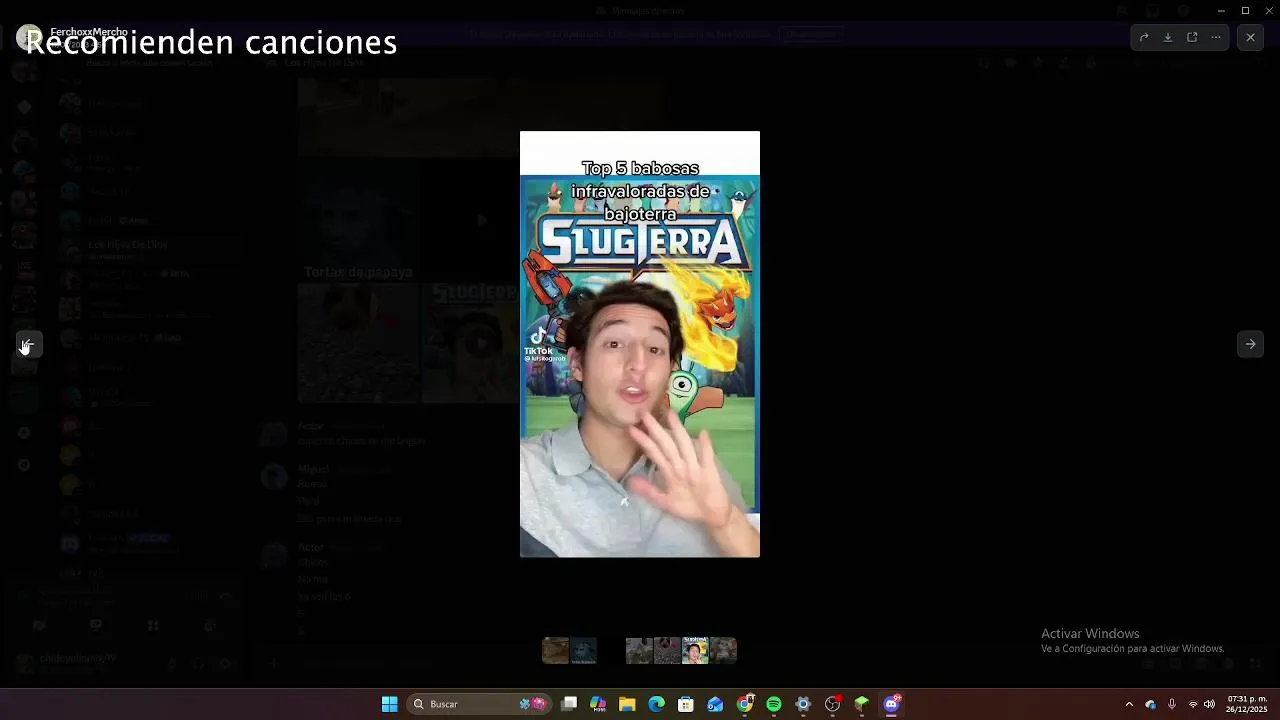1280x720 pixels.
Task: Open Microsoft Edge from the taskbar
Action: click(656, 704)
